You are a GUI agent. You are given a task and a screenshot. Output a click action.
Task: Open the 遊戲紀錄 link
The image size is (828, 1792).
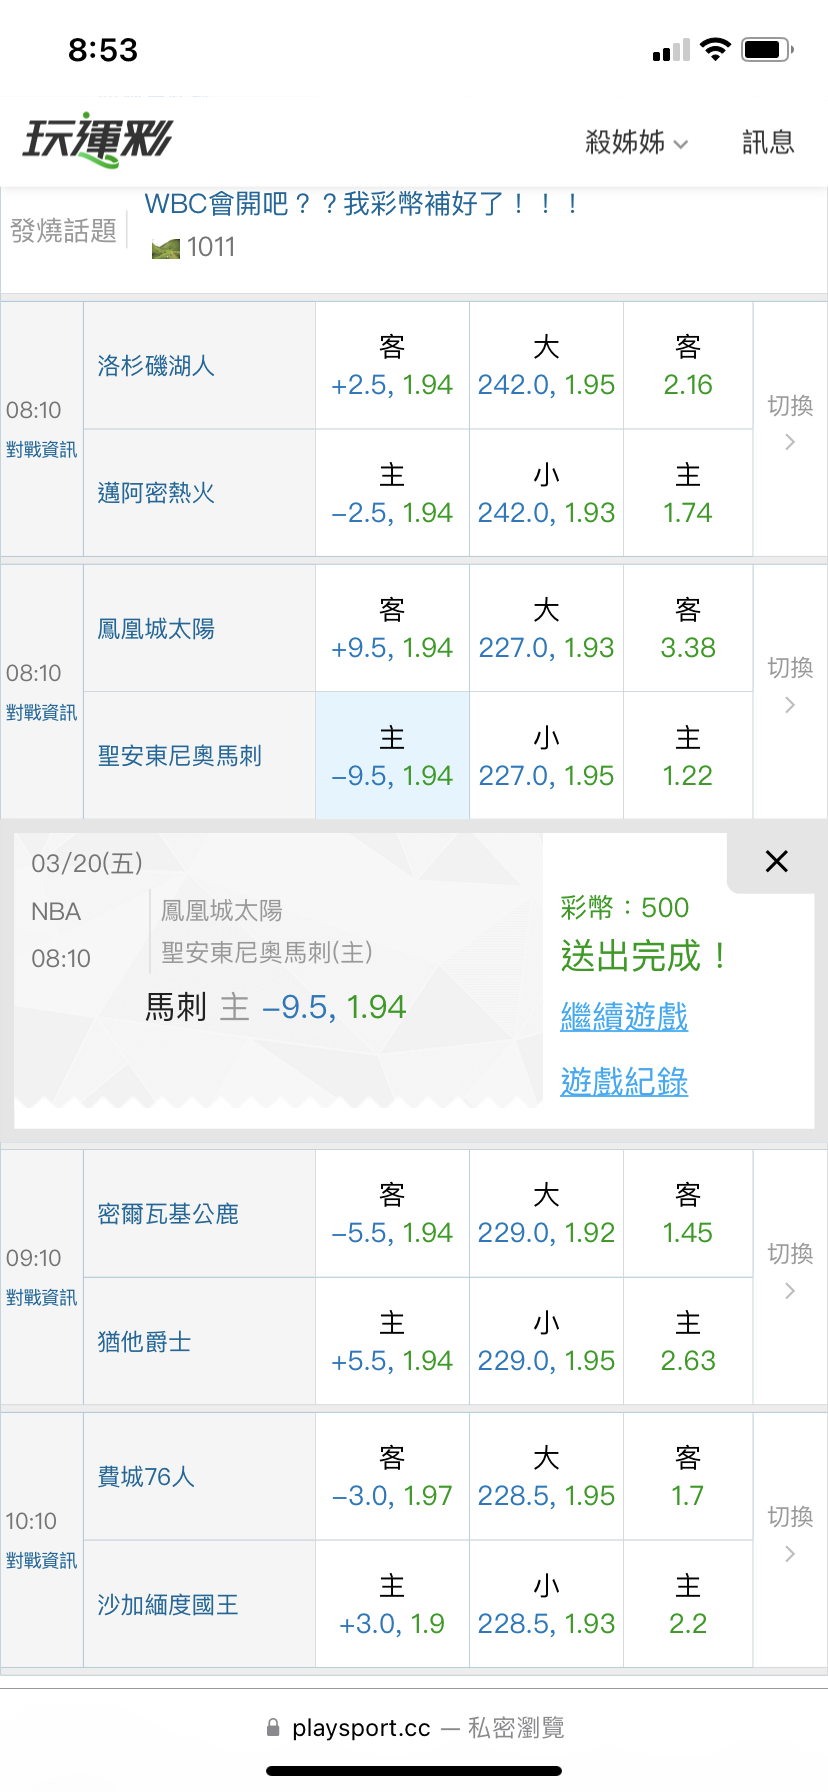[x=624, y=1082]
